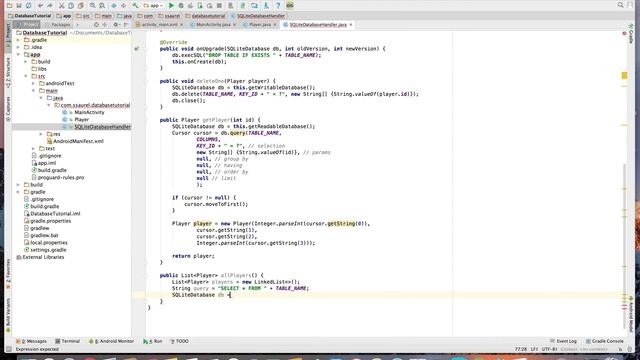Screen dimensions: 640x360
Task: Click the Android robot icon in toolbar
Action: tap(290, 5)
